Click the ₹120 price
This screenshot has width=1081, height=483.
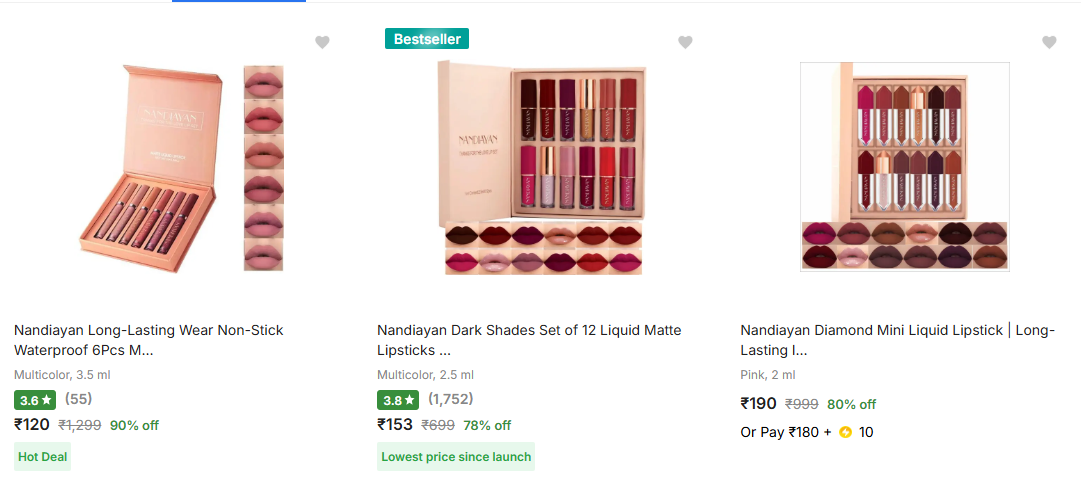[32, 424]
